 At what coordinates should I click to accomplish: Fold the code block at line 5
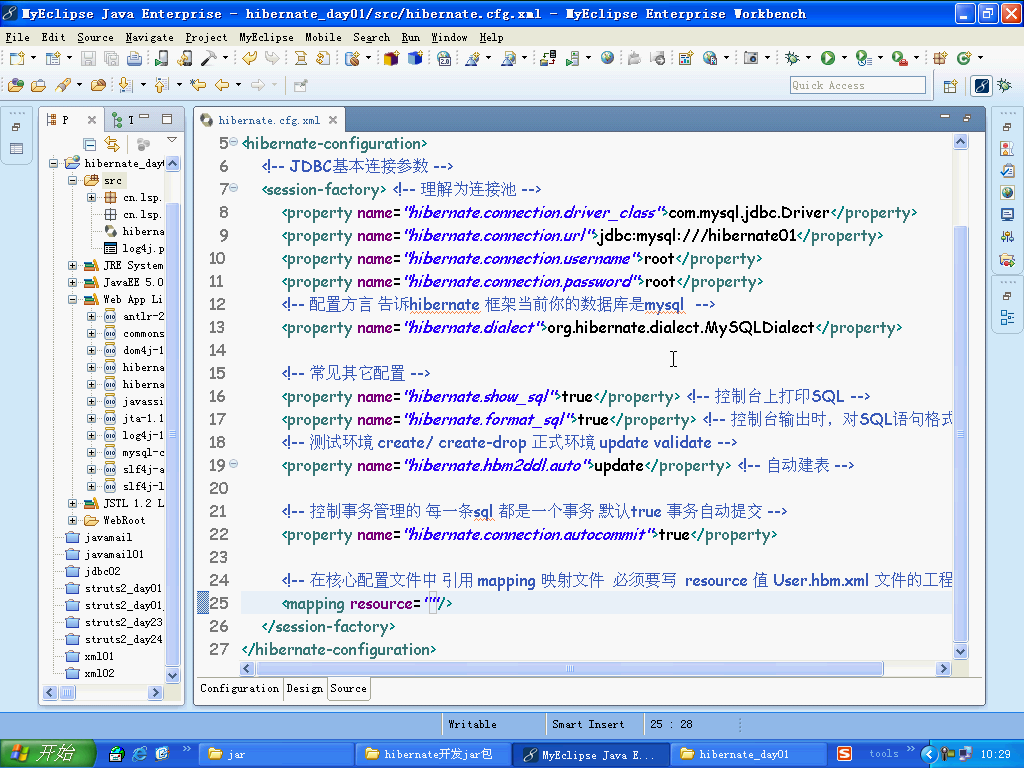[233, 142]
